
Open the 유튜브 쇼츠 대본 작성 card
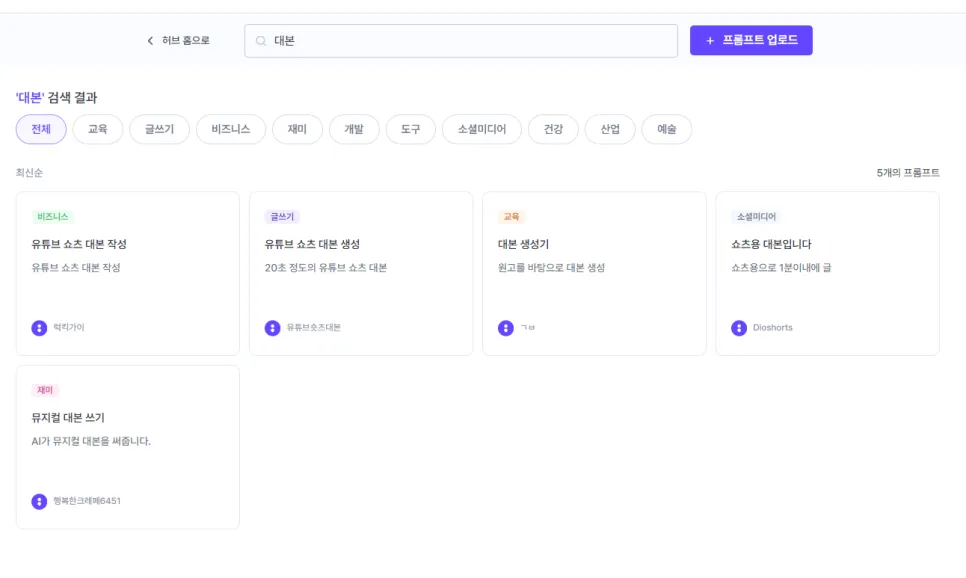128,274
